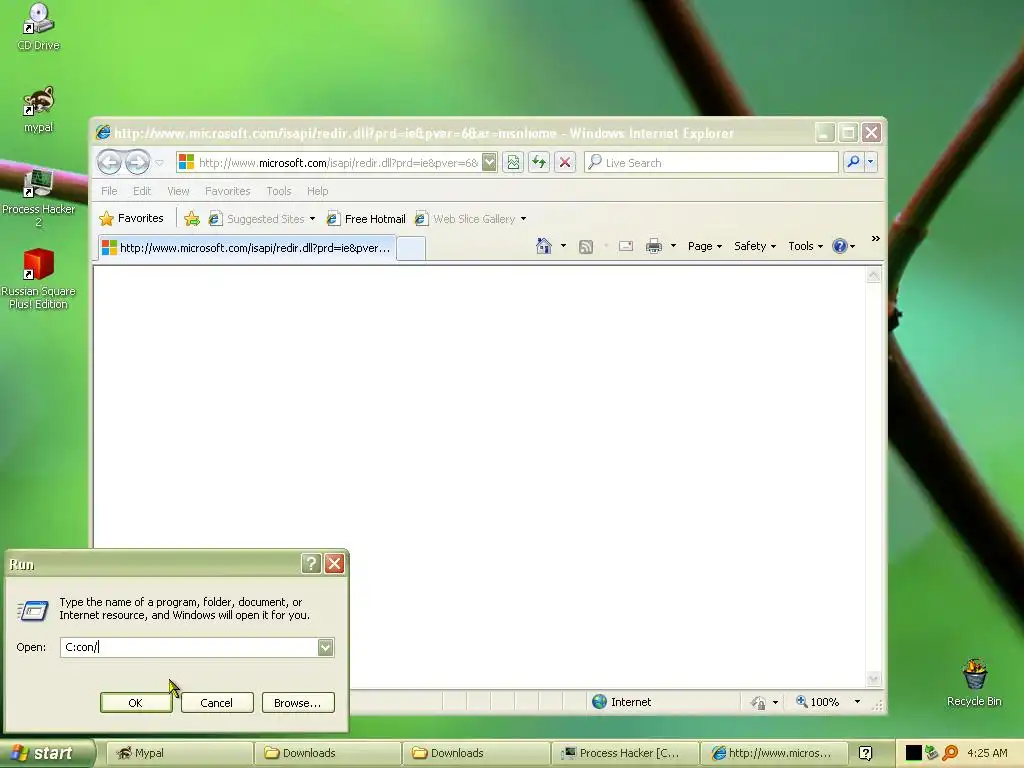Click the command bar overflow chevron

(x=875, y=239)
